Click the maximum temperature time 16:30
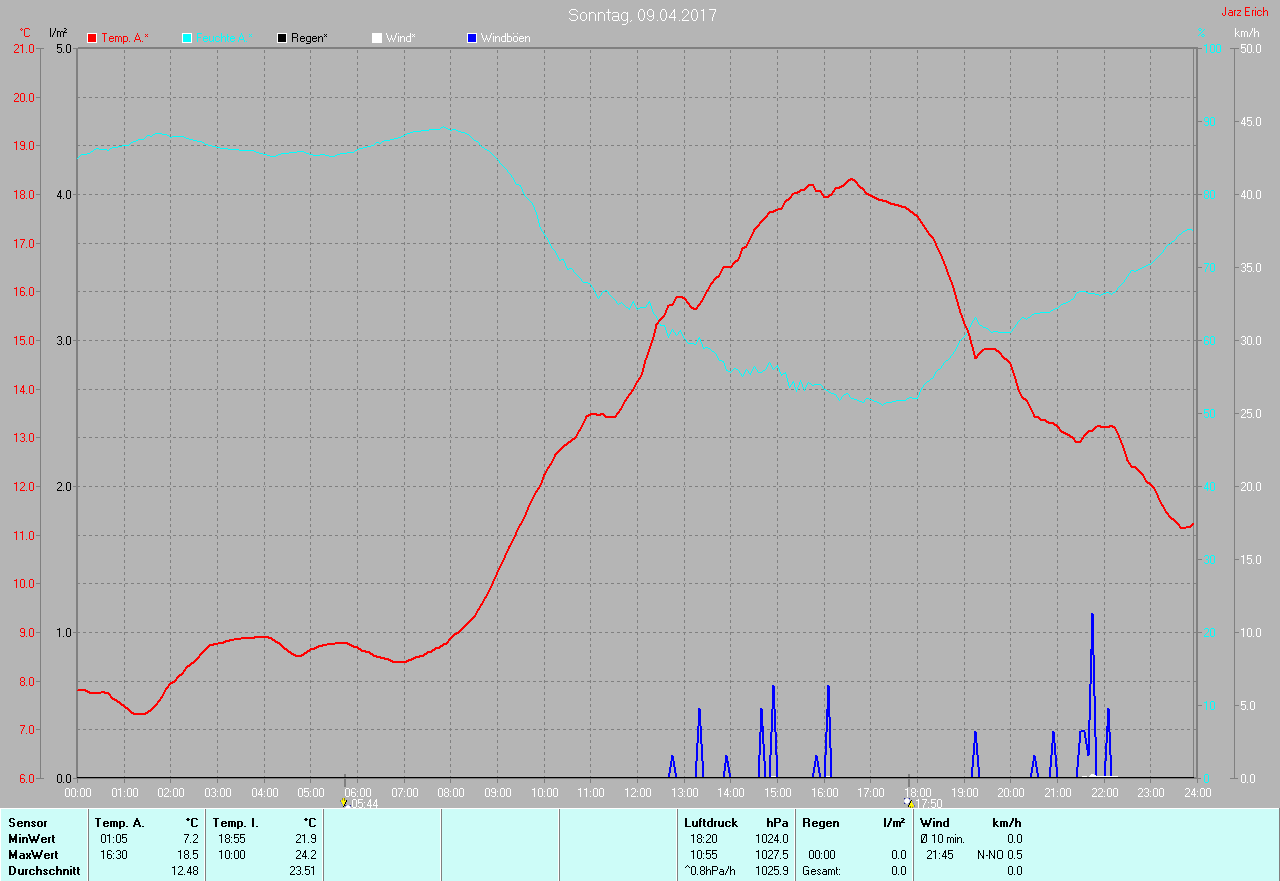This screenshot has height=881, width=1280. click(x=114, y=855)
